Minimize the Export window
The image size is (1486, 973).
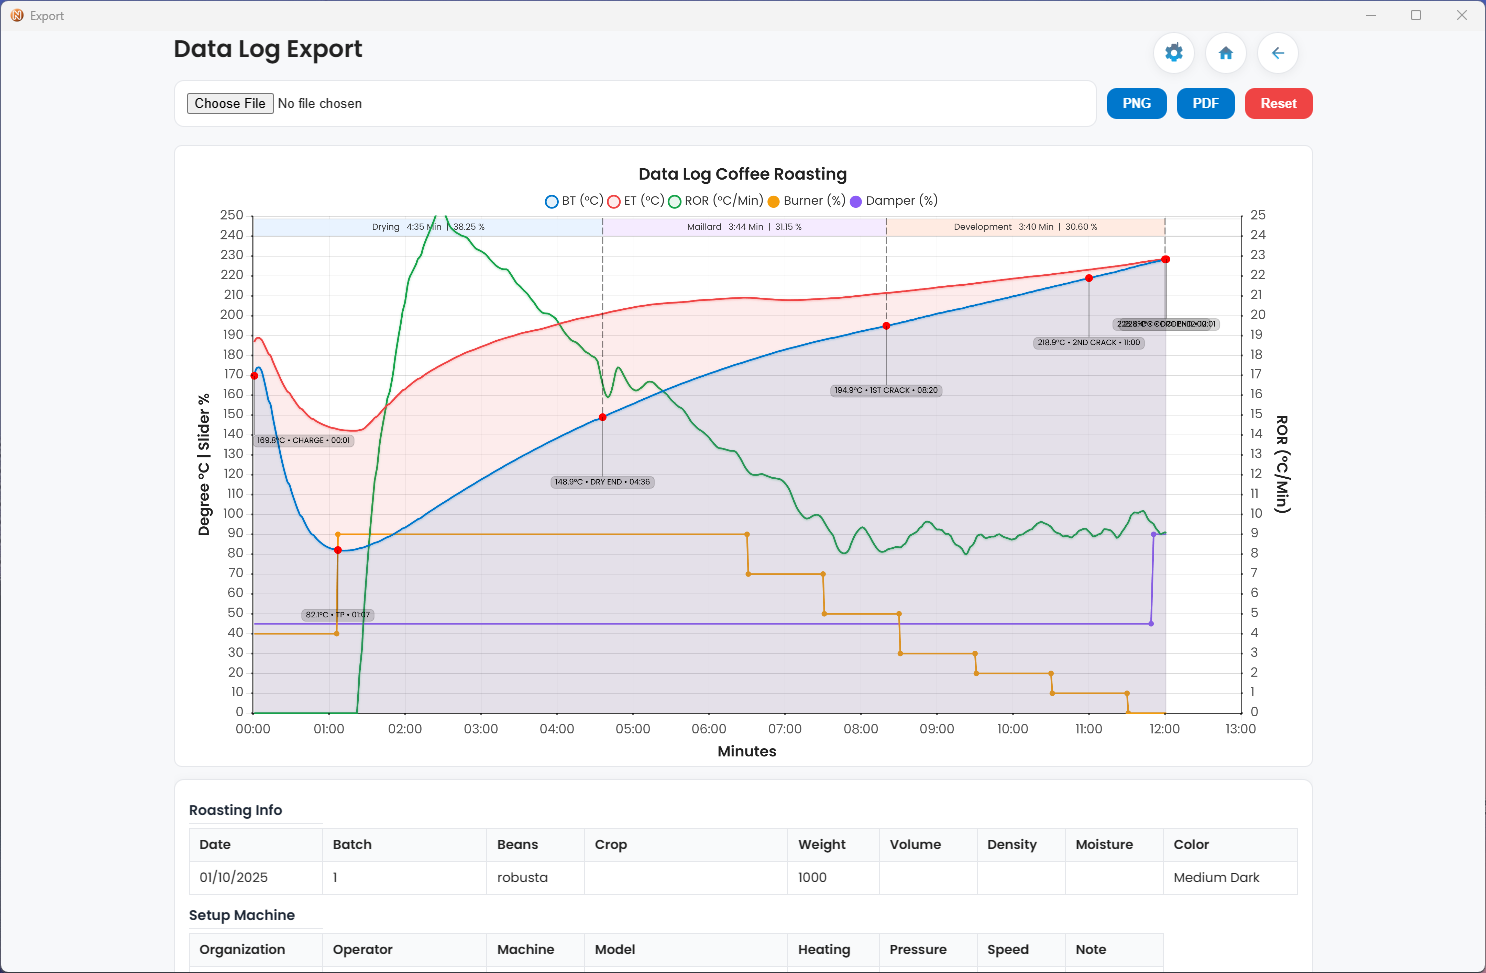(x=1371, y=15)
